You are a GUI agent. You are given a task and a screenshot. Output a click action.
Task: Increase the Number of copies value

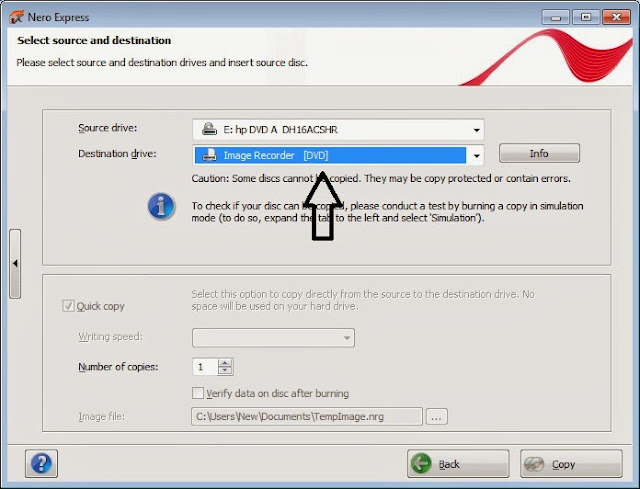[x=225, y=363]
